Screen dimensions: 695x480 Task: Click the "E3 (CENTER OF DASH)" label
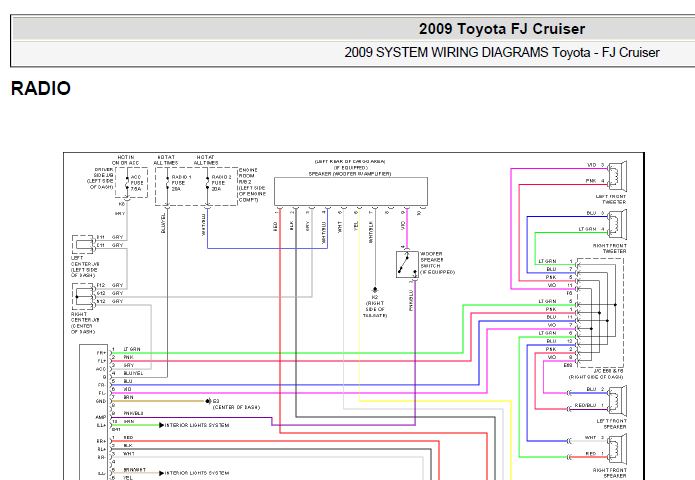click(x=236, y=404)
